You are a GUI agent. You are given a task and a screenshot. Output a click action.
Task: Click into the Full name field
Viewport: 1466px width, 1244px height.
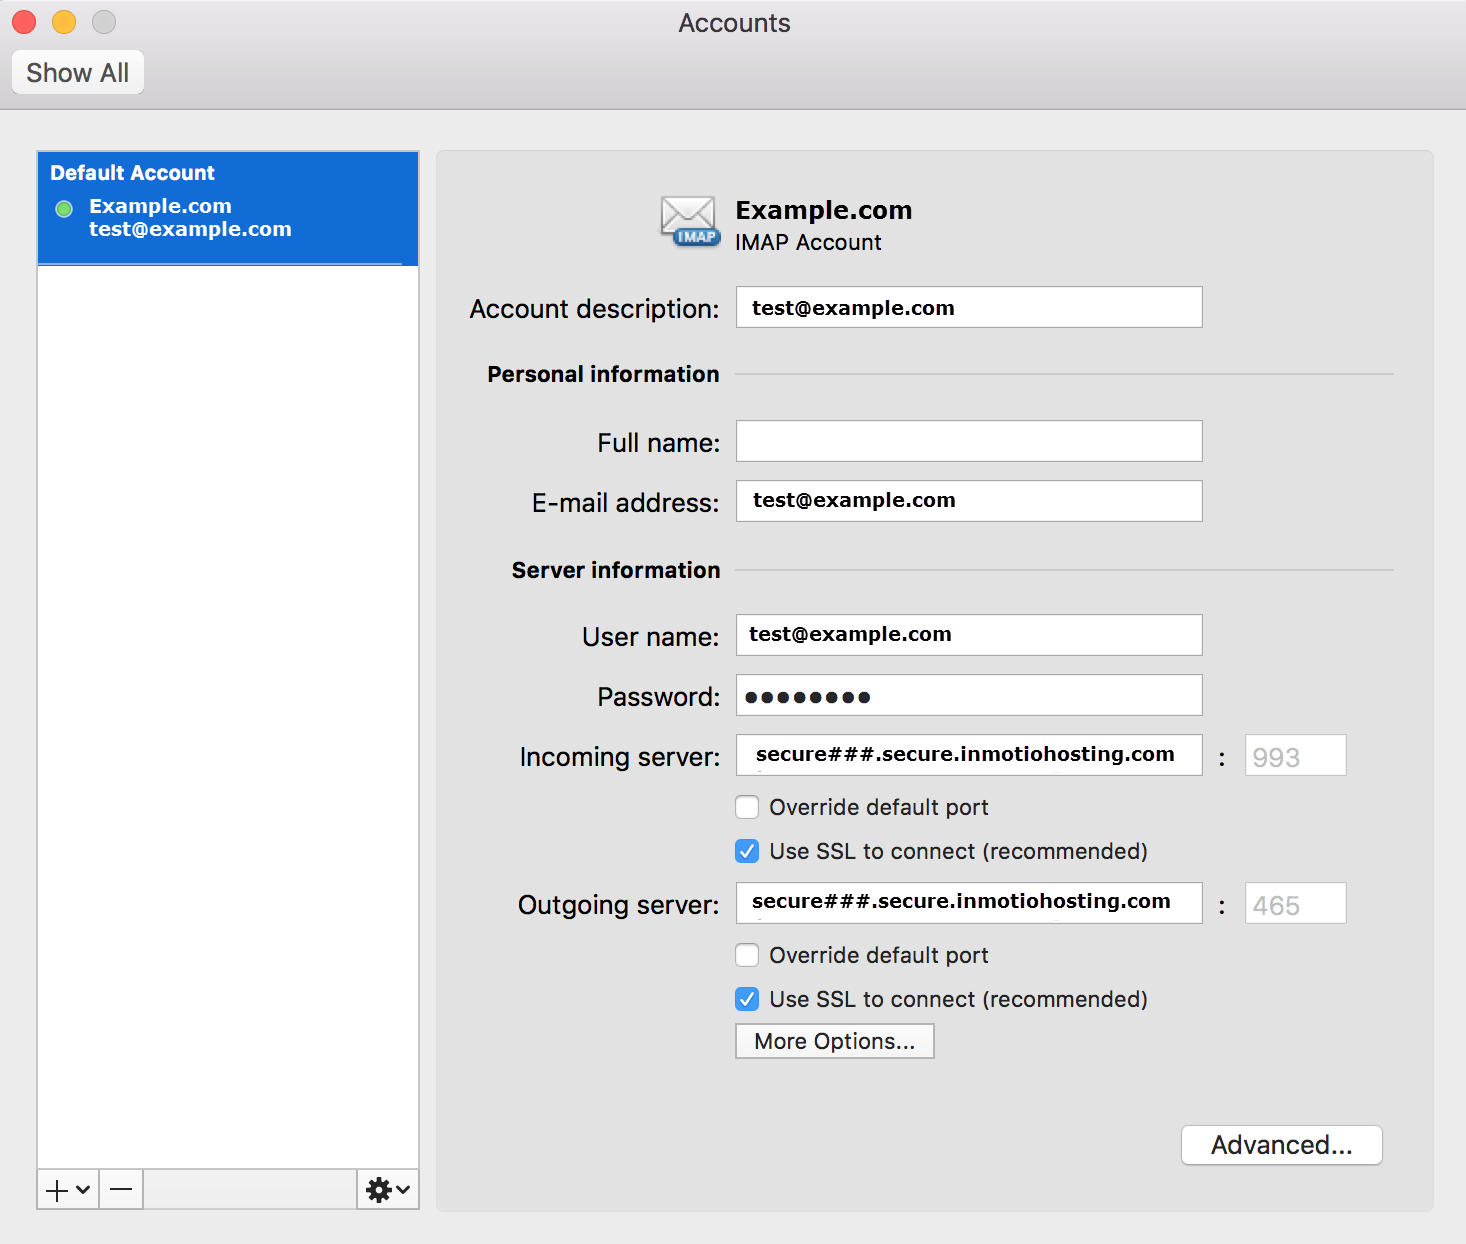point(968,441)
